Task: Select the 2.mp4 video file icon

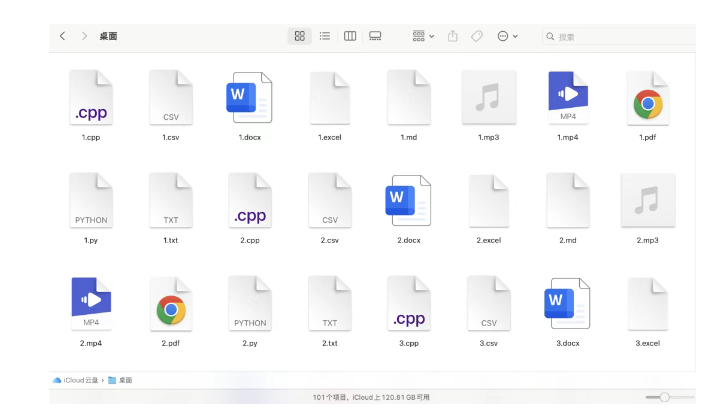Action: coord(91,303)
